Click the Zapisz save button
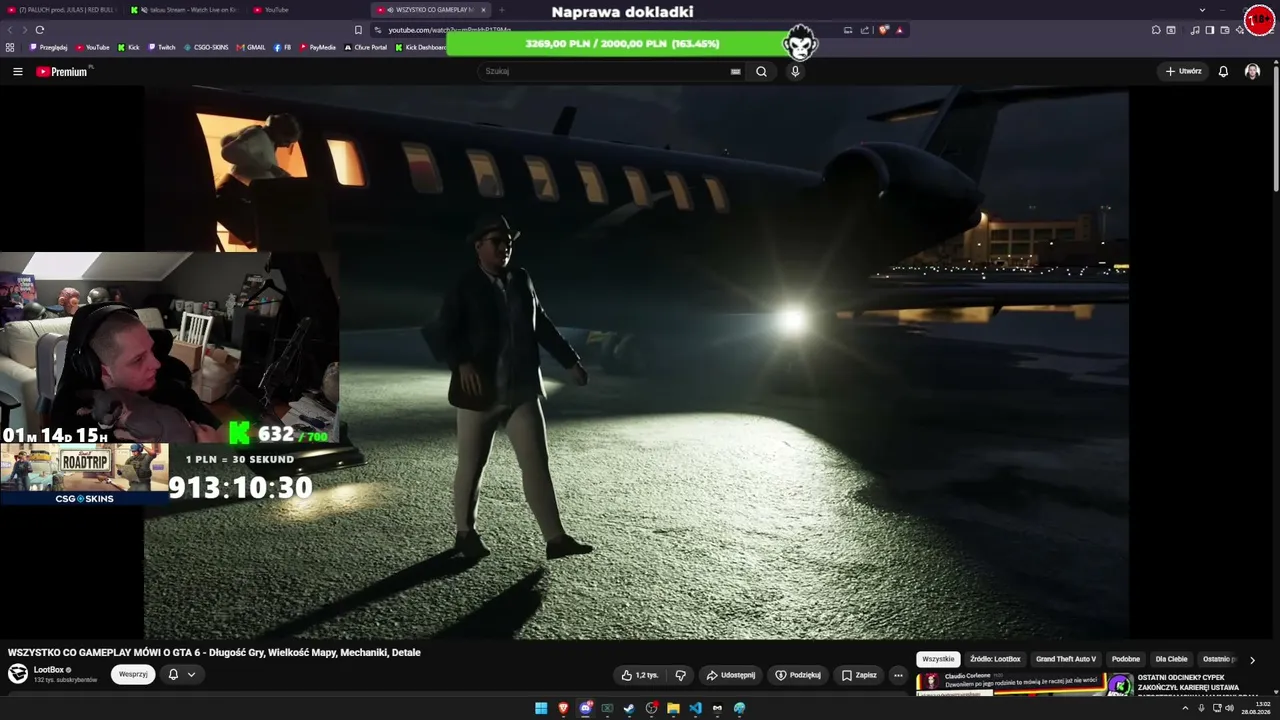1280x720 pixels. tap(858, 675)
